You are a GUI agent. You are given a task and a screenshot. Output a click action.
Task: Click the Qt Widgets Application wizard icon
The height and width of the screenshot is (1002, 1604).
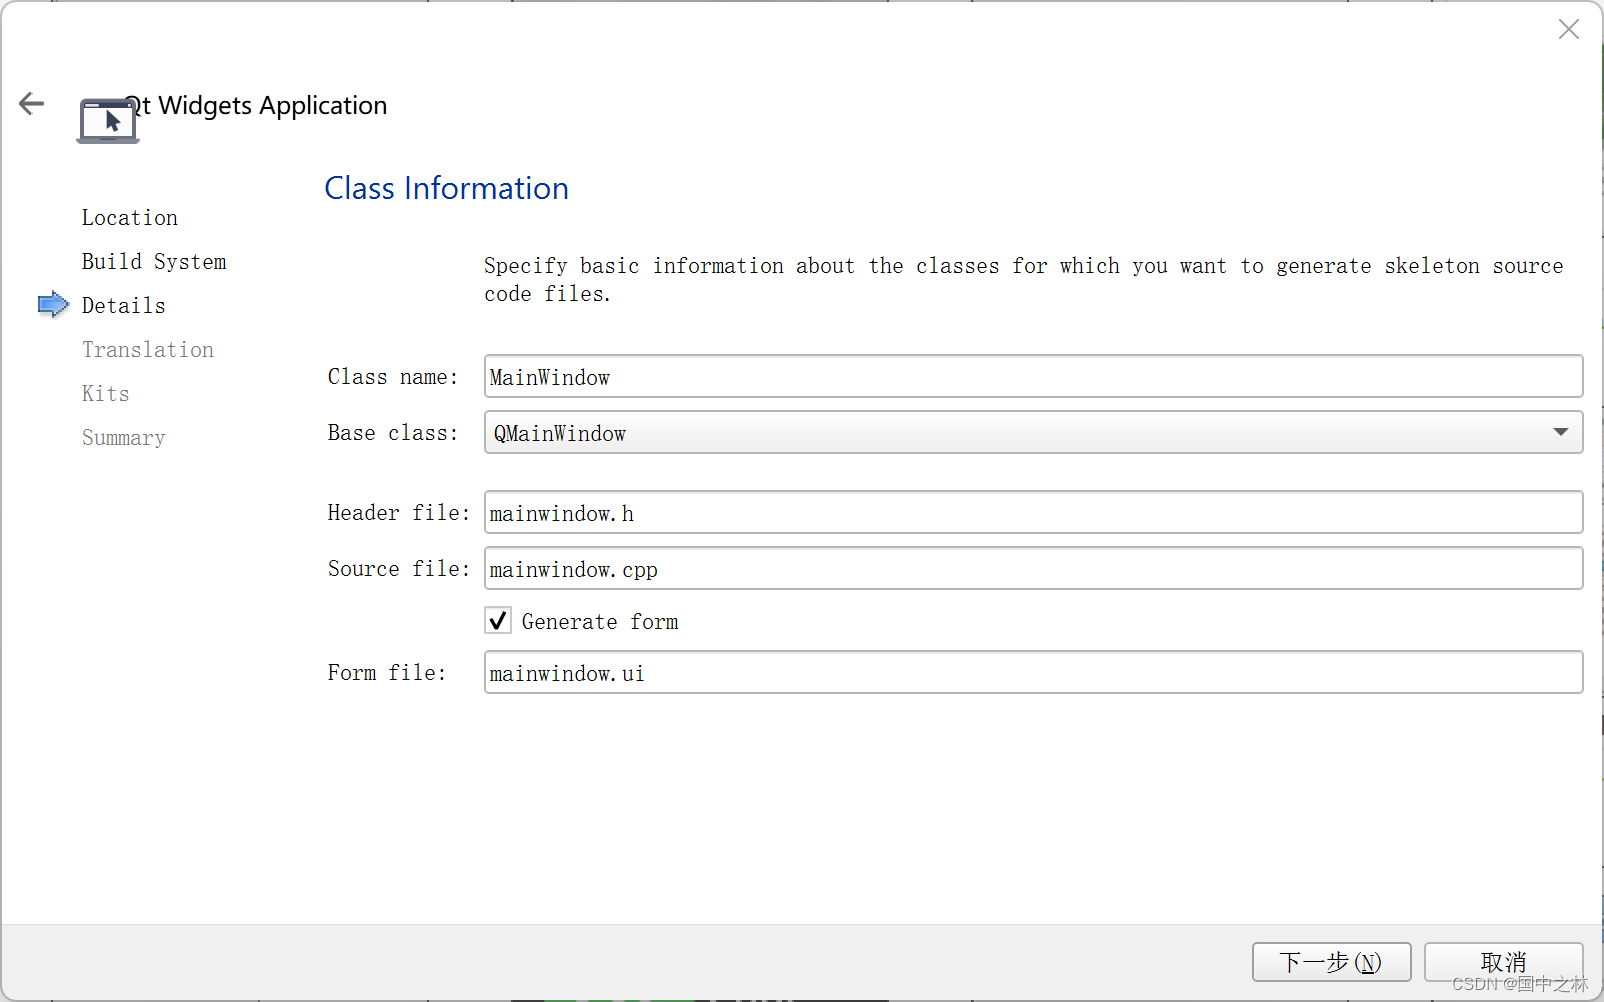(108, 121)
